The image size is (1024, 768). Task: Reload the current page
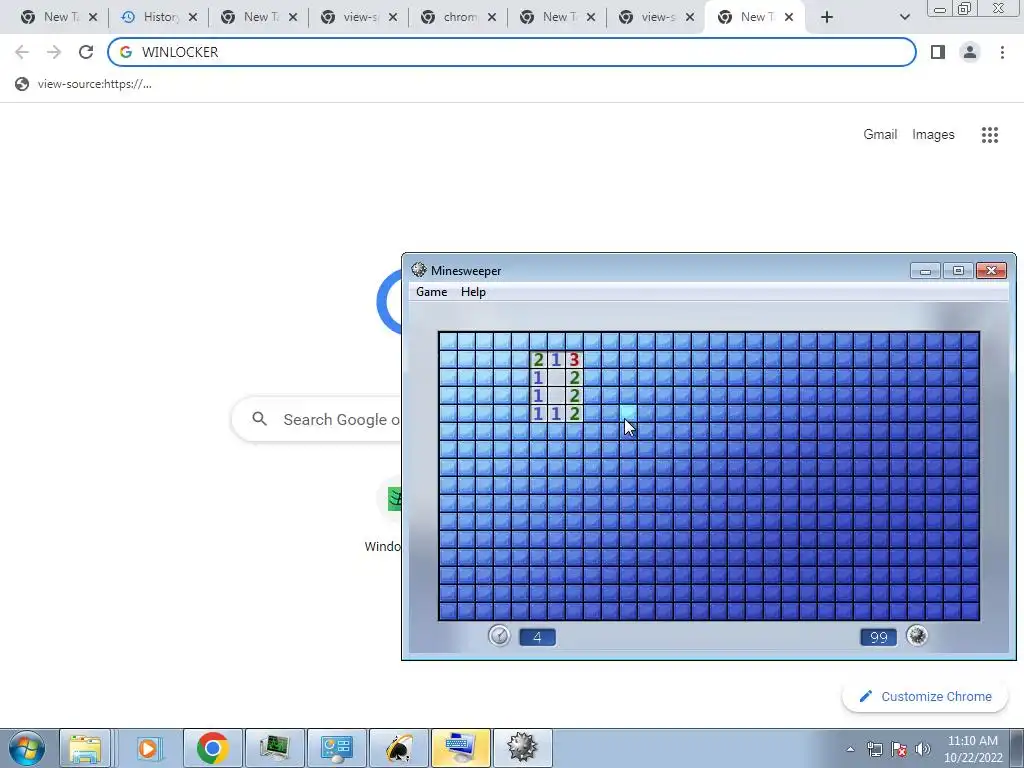click(x=86, y=52)
